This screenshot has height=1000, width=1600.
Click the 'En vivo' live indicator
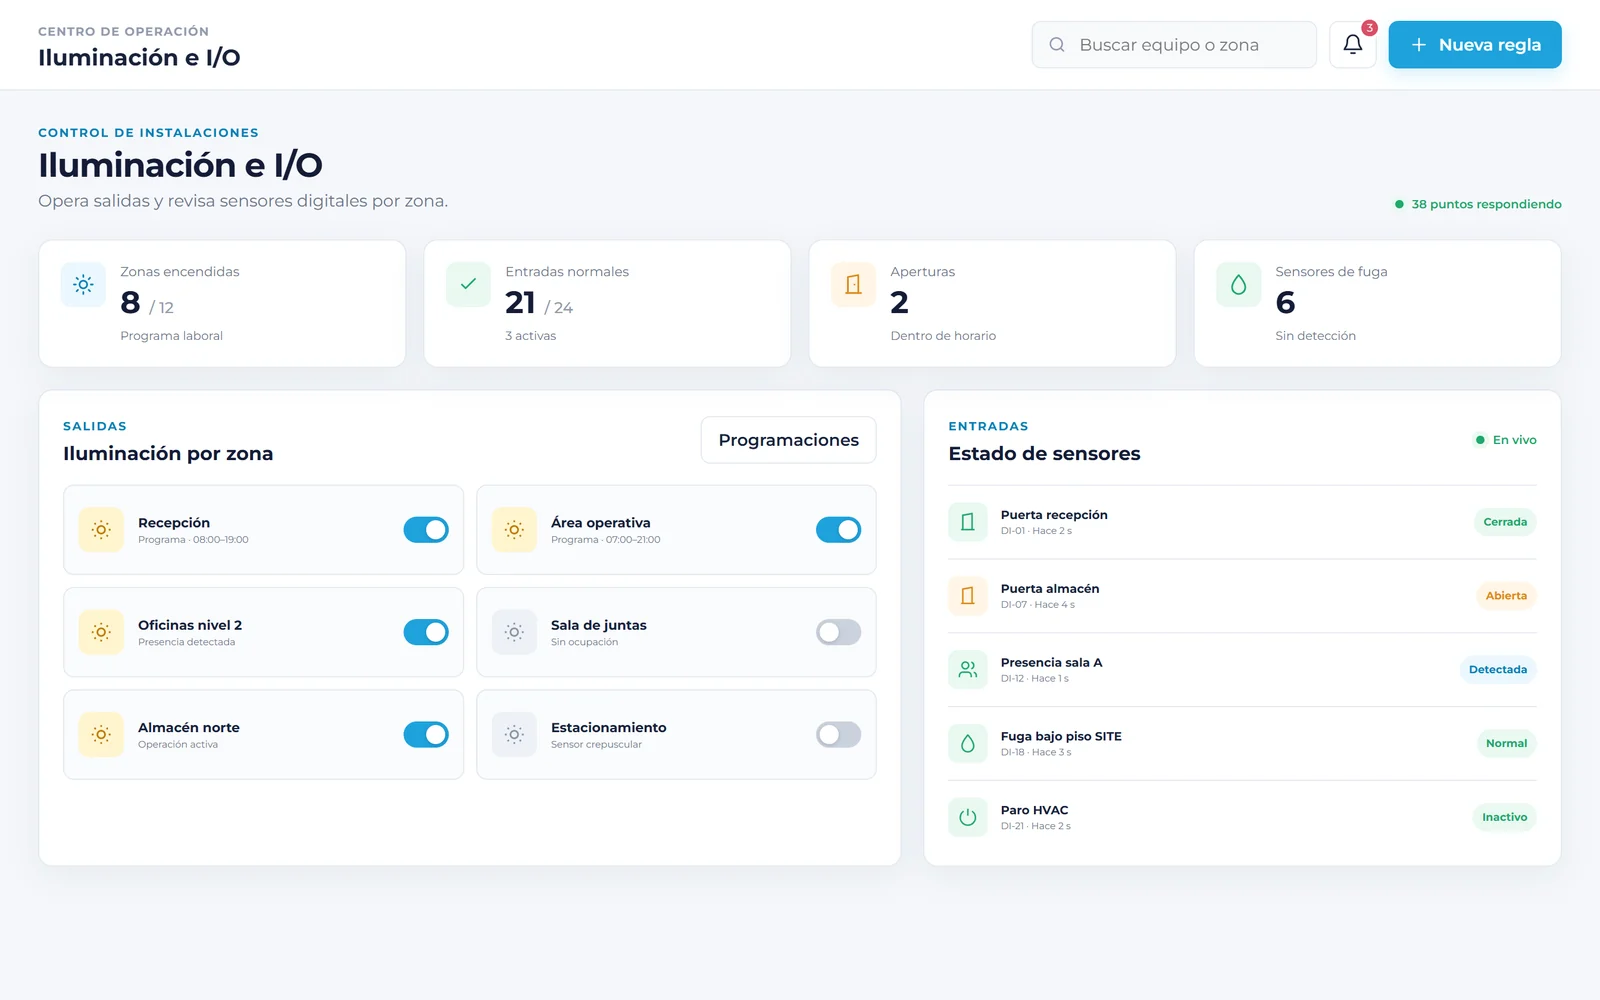click(x=1506, y=440)
